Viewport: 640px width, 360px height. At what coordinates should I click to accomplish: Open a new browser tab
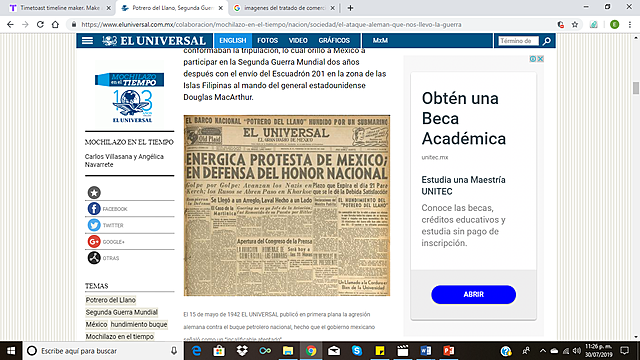(350, 8)
